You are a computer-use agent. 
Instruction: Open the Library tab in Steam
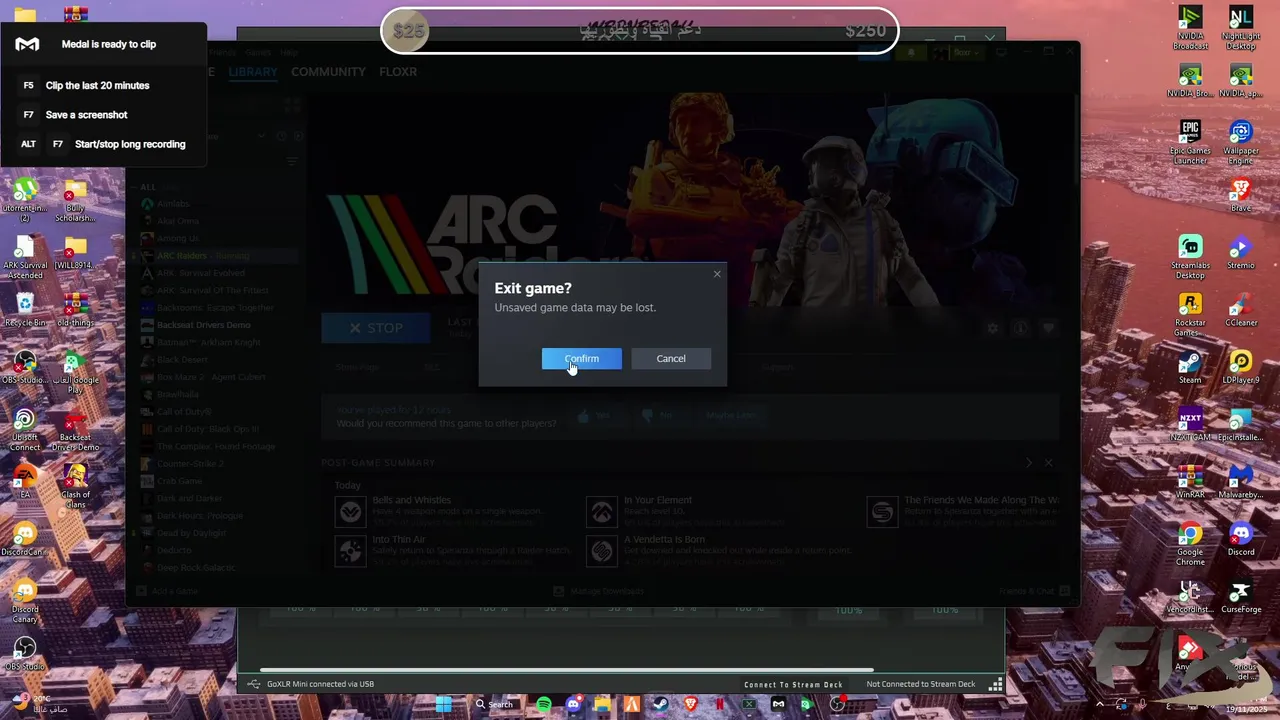253,72
